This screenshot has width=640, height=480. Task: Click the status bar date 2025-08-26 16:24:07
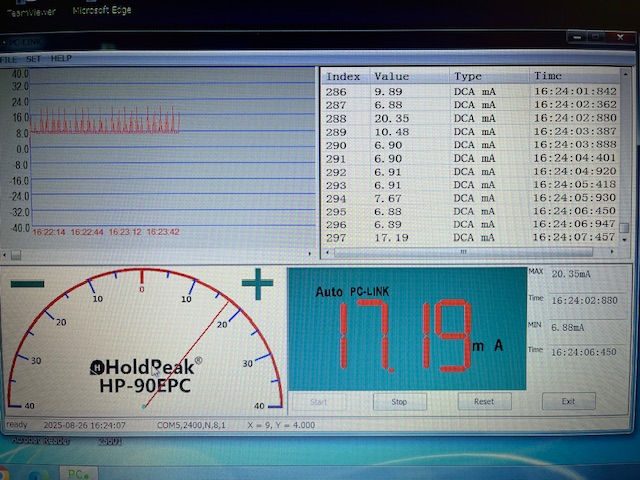coord(84,425)
